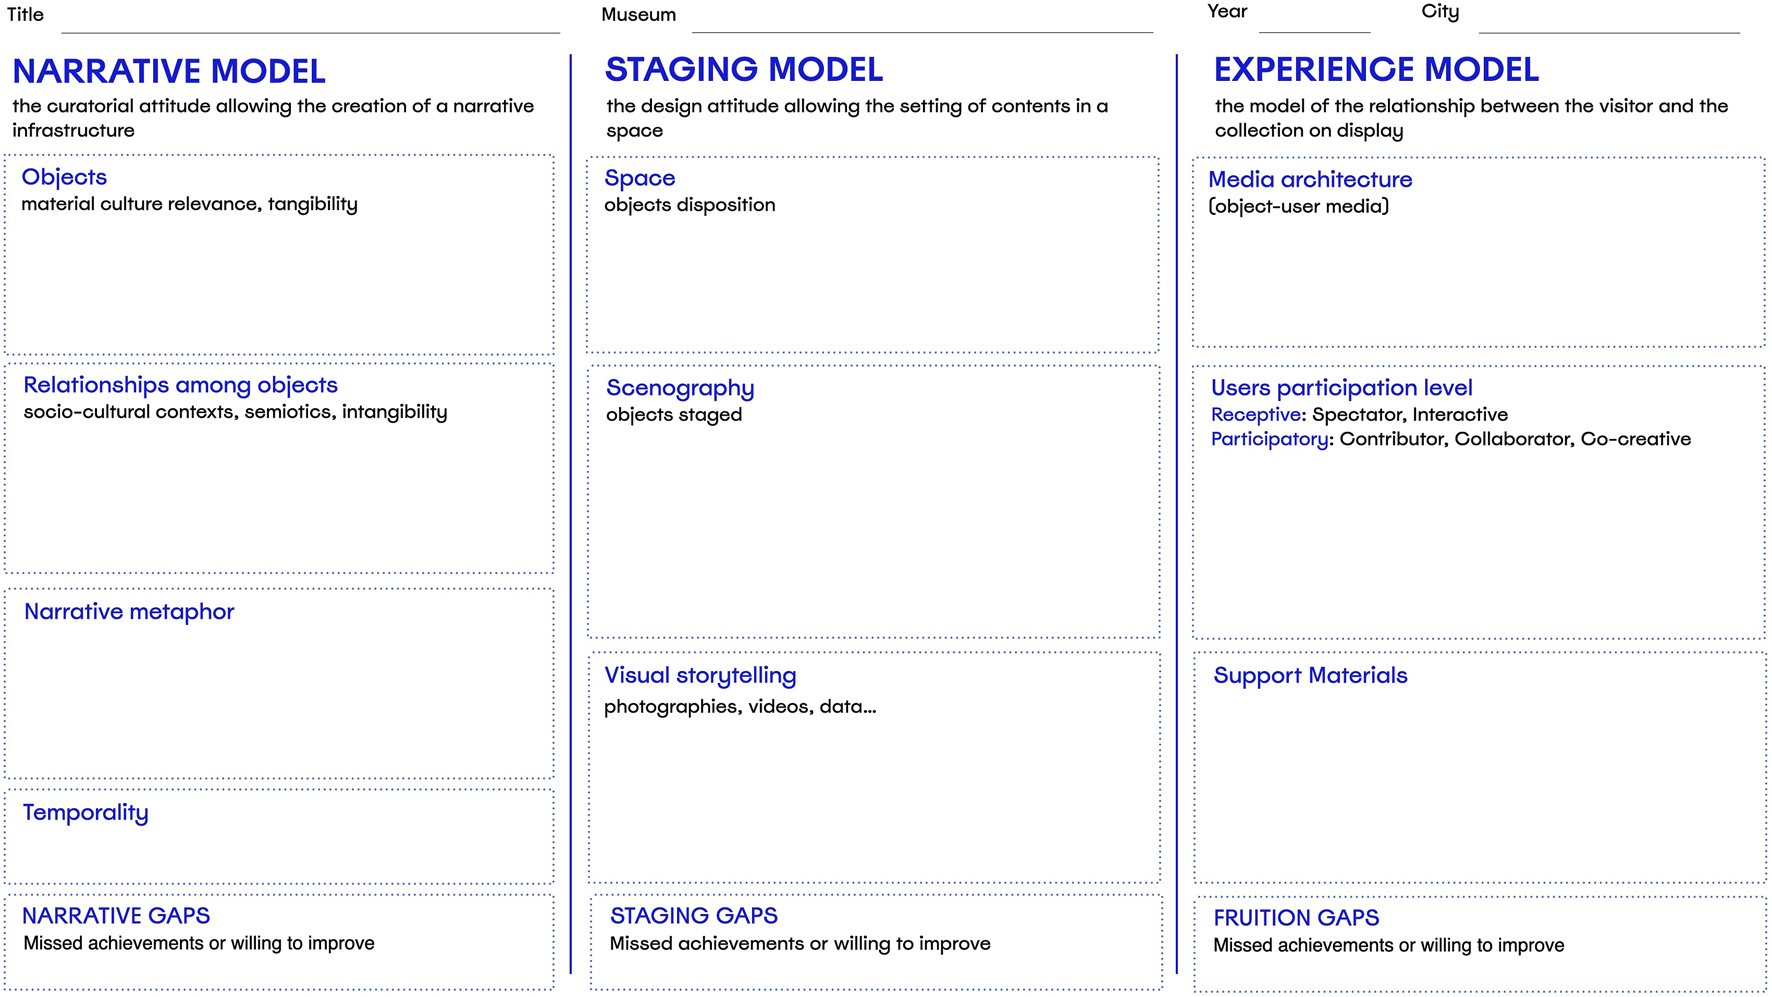
Task: Click the NARRATIVE MODEL heading
Action: [169, 72]
